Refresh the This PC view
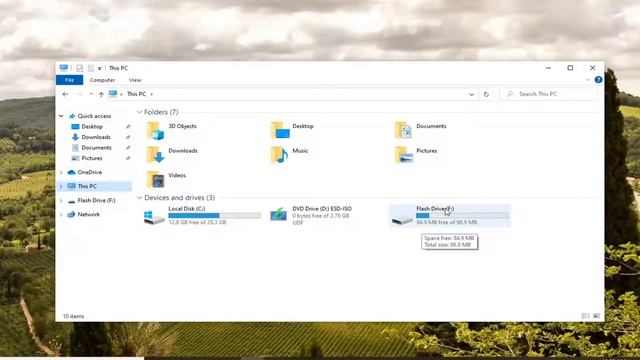Image resolution: width=640 pixels, height=360 pixels. pos(486,94)
